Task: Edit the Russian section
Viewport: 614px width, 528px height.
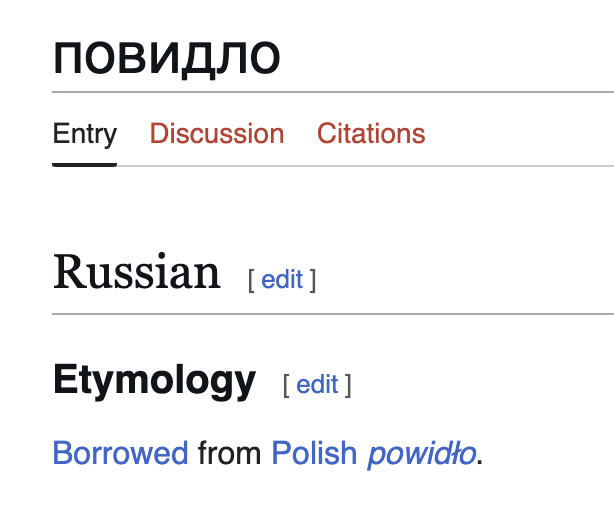Action: 282,280
